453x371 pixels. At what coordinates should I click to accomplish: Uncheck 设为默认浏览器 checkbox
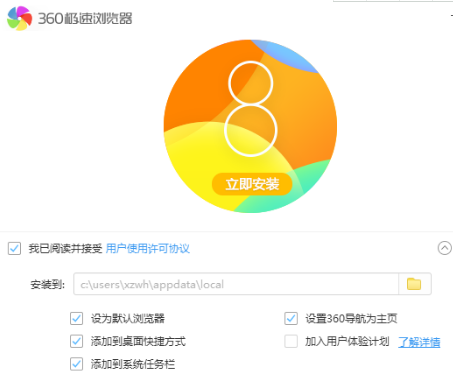coord(77,318)
